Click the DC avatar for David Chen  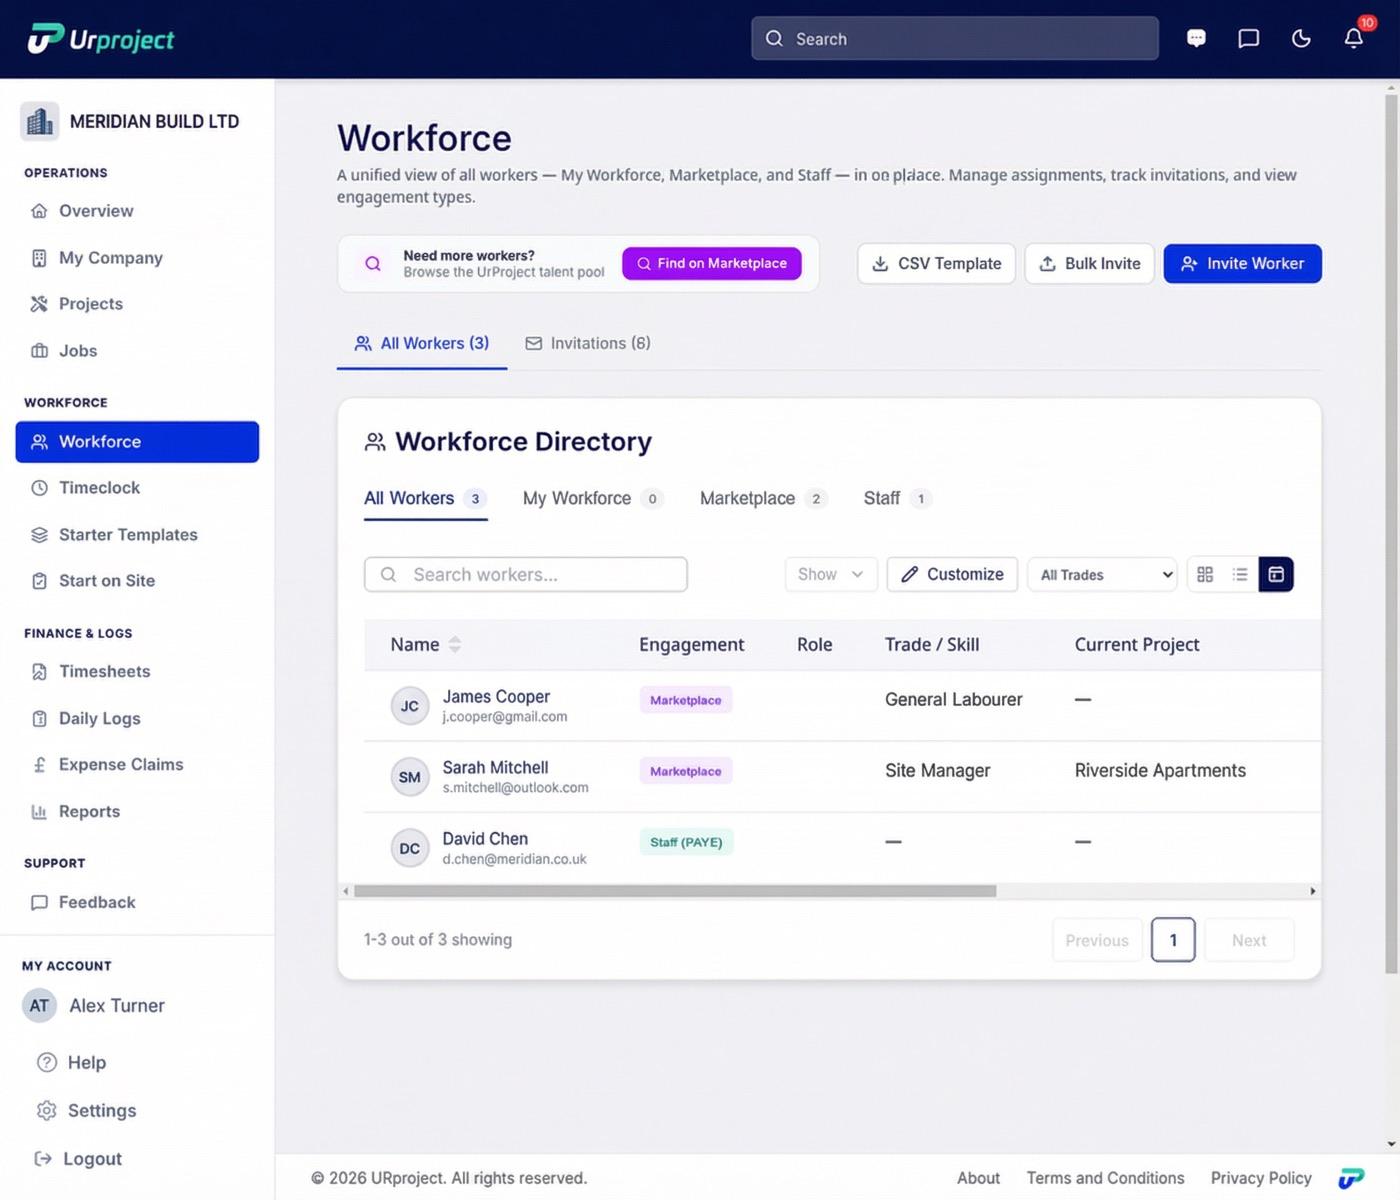(410, 848)
